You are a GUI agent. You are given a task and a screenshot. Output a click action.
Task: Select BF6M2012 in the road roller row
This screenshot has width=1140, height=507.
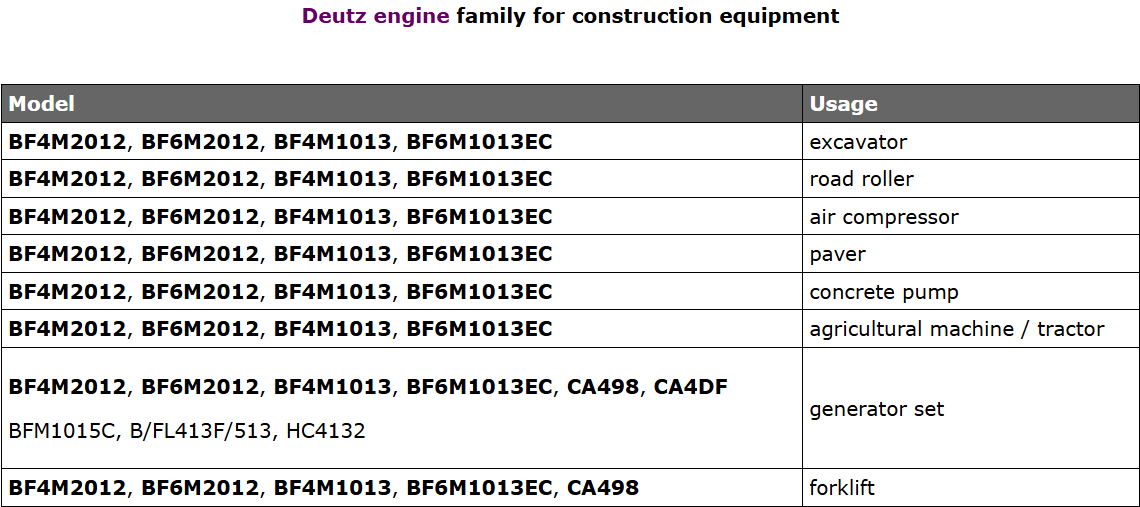coord(200,179)
